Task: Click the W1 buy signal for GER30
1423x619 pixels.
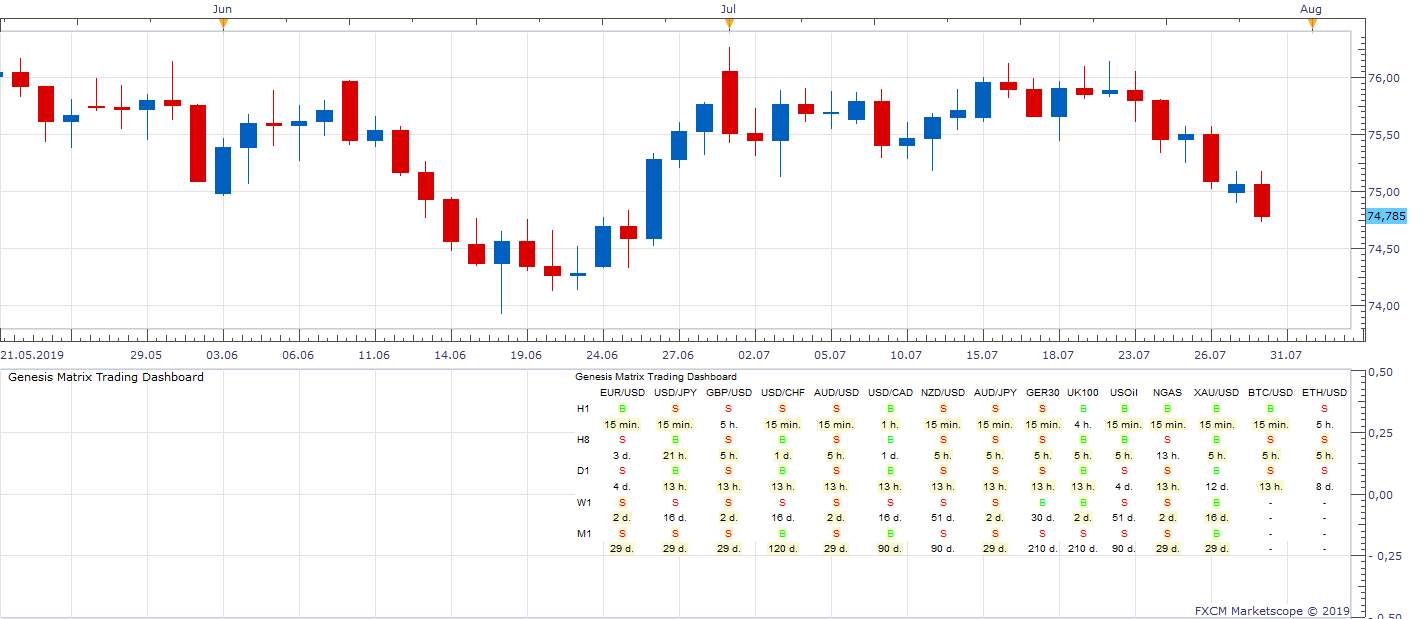Action: click(x=1043, y=502)
